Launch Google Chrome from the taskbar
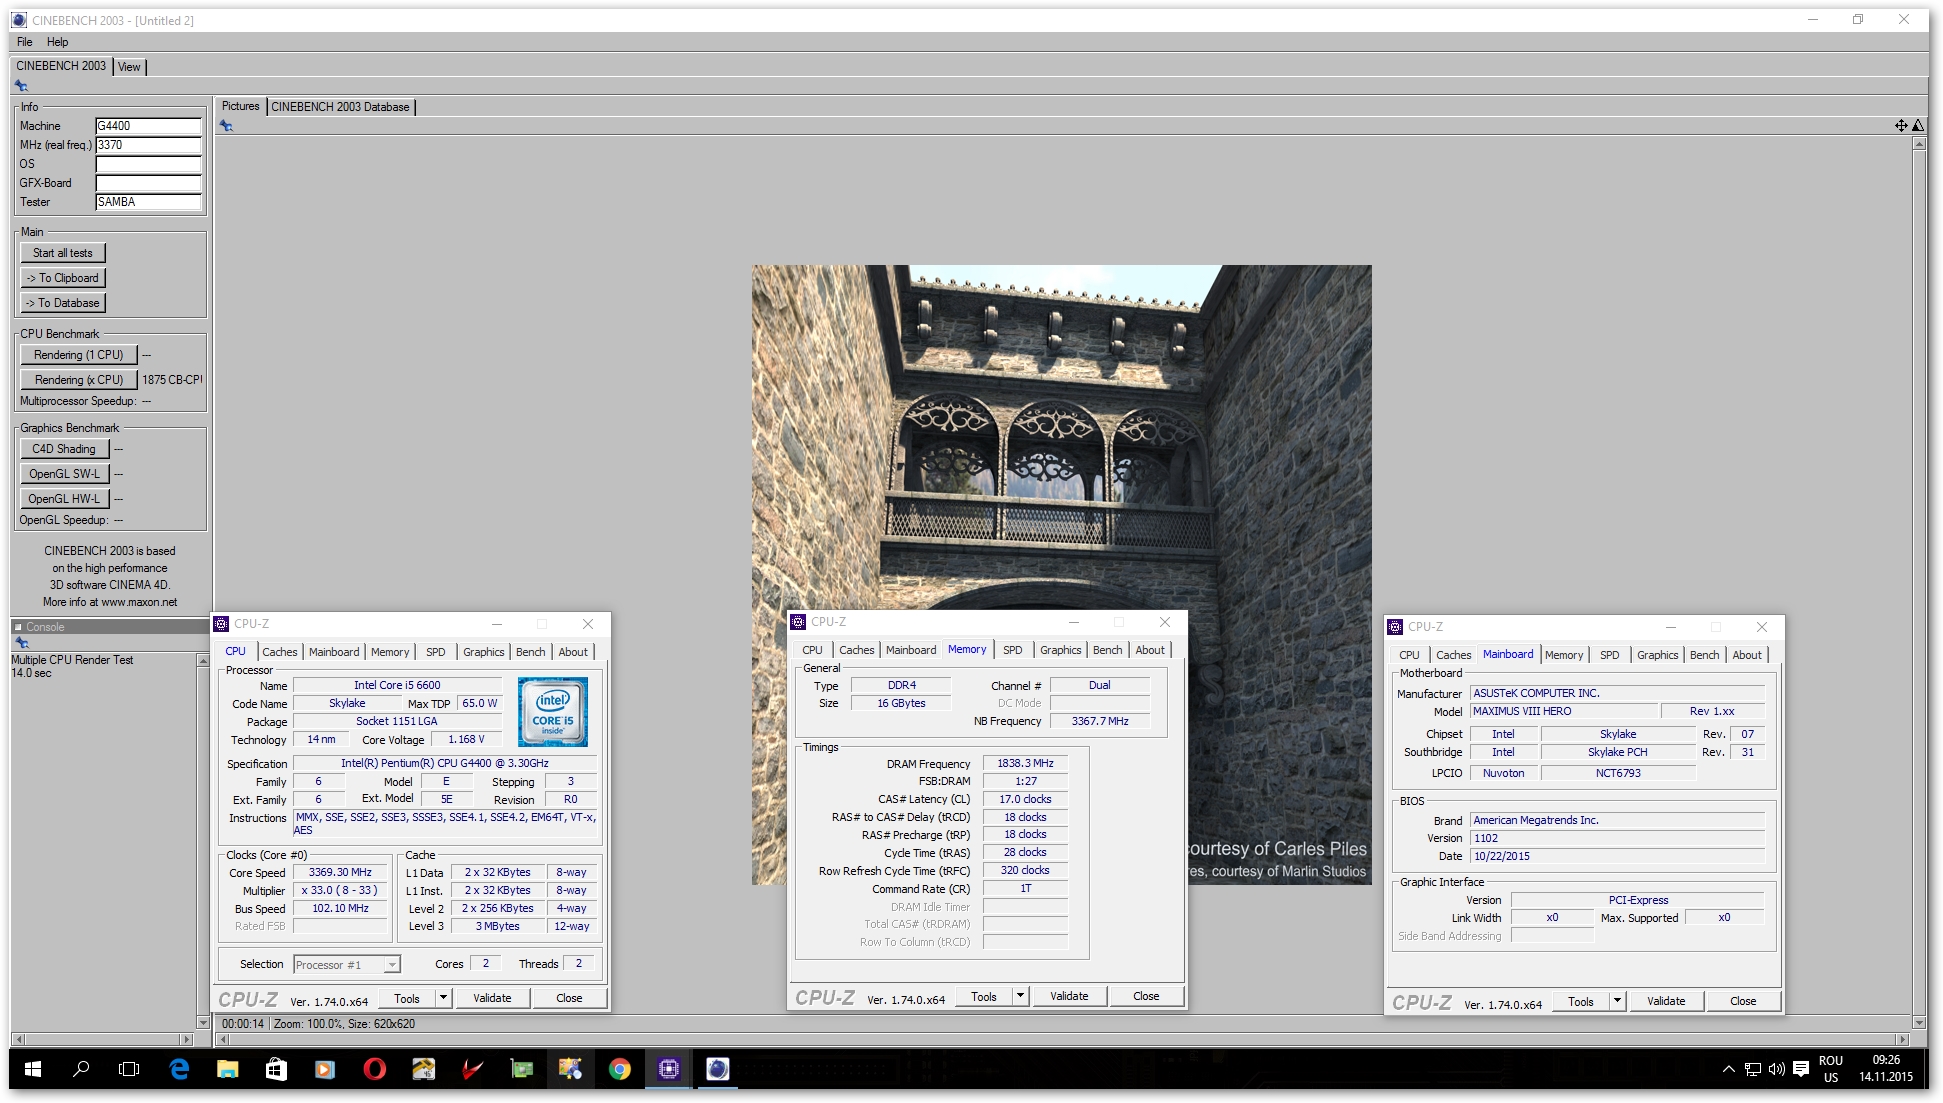Image resolution: width=1943 pixels, height=1103 pixels. point(619,1069)
